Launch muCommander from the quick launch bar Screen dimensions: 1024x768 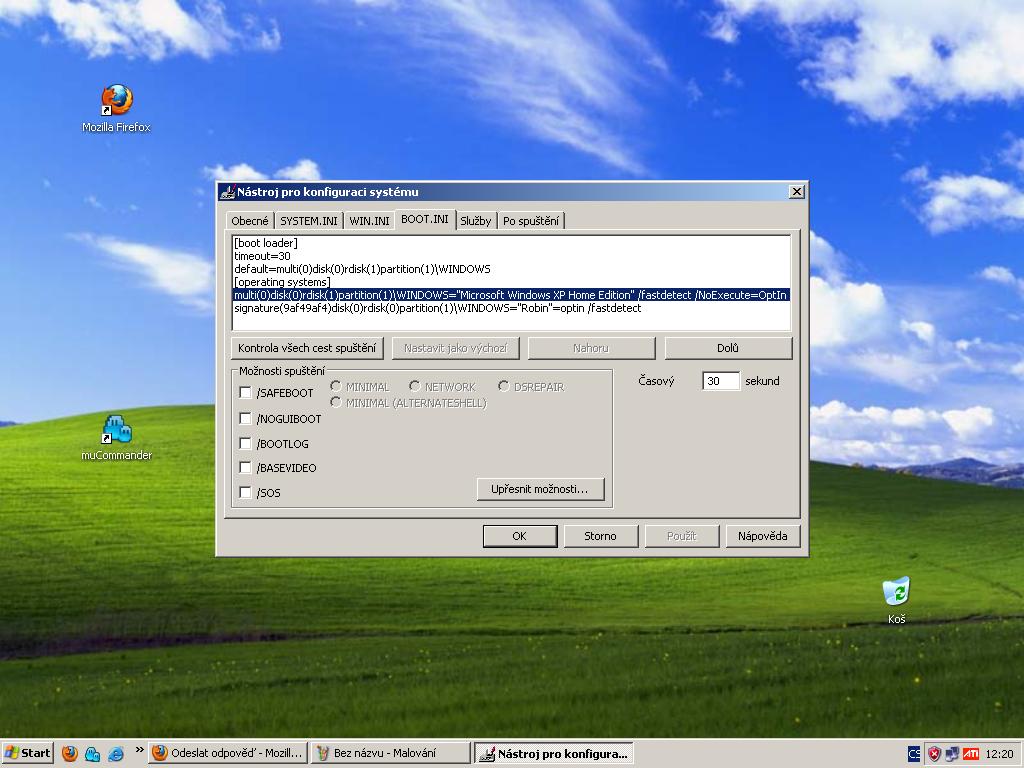(93, 754)
